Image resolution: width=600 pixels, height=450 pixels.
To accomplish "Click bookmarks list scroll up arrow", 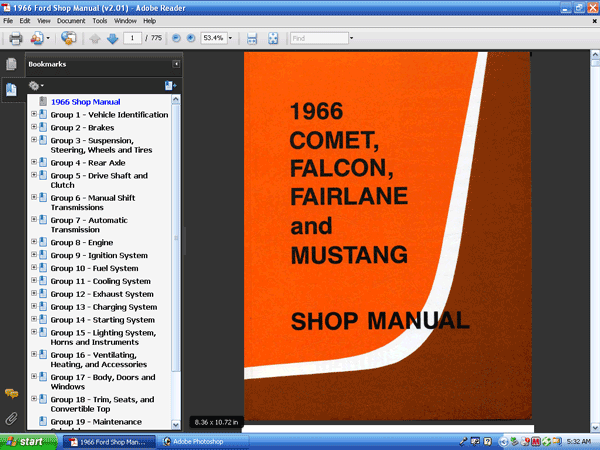I will click(x=176, y=99).
